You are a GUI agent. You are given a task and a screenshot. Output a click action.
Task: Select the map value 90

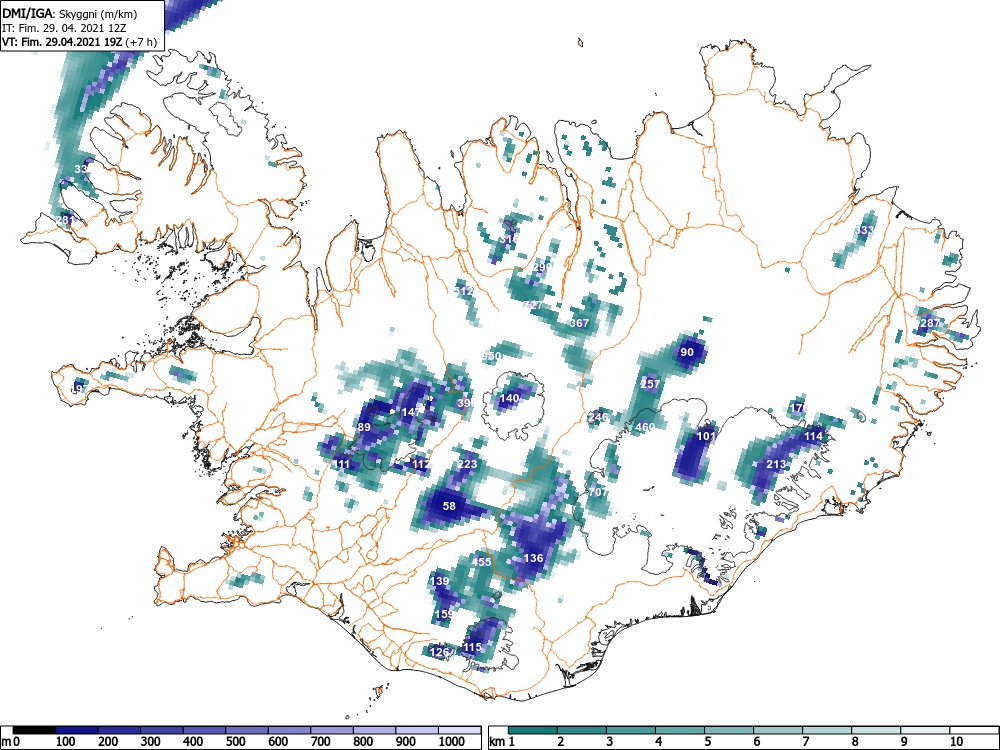click(x=687, y=352)
